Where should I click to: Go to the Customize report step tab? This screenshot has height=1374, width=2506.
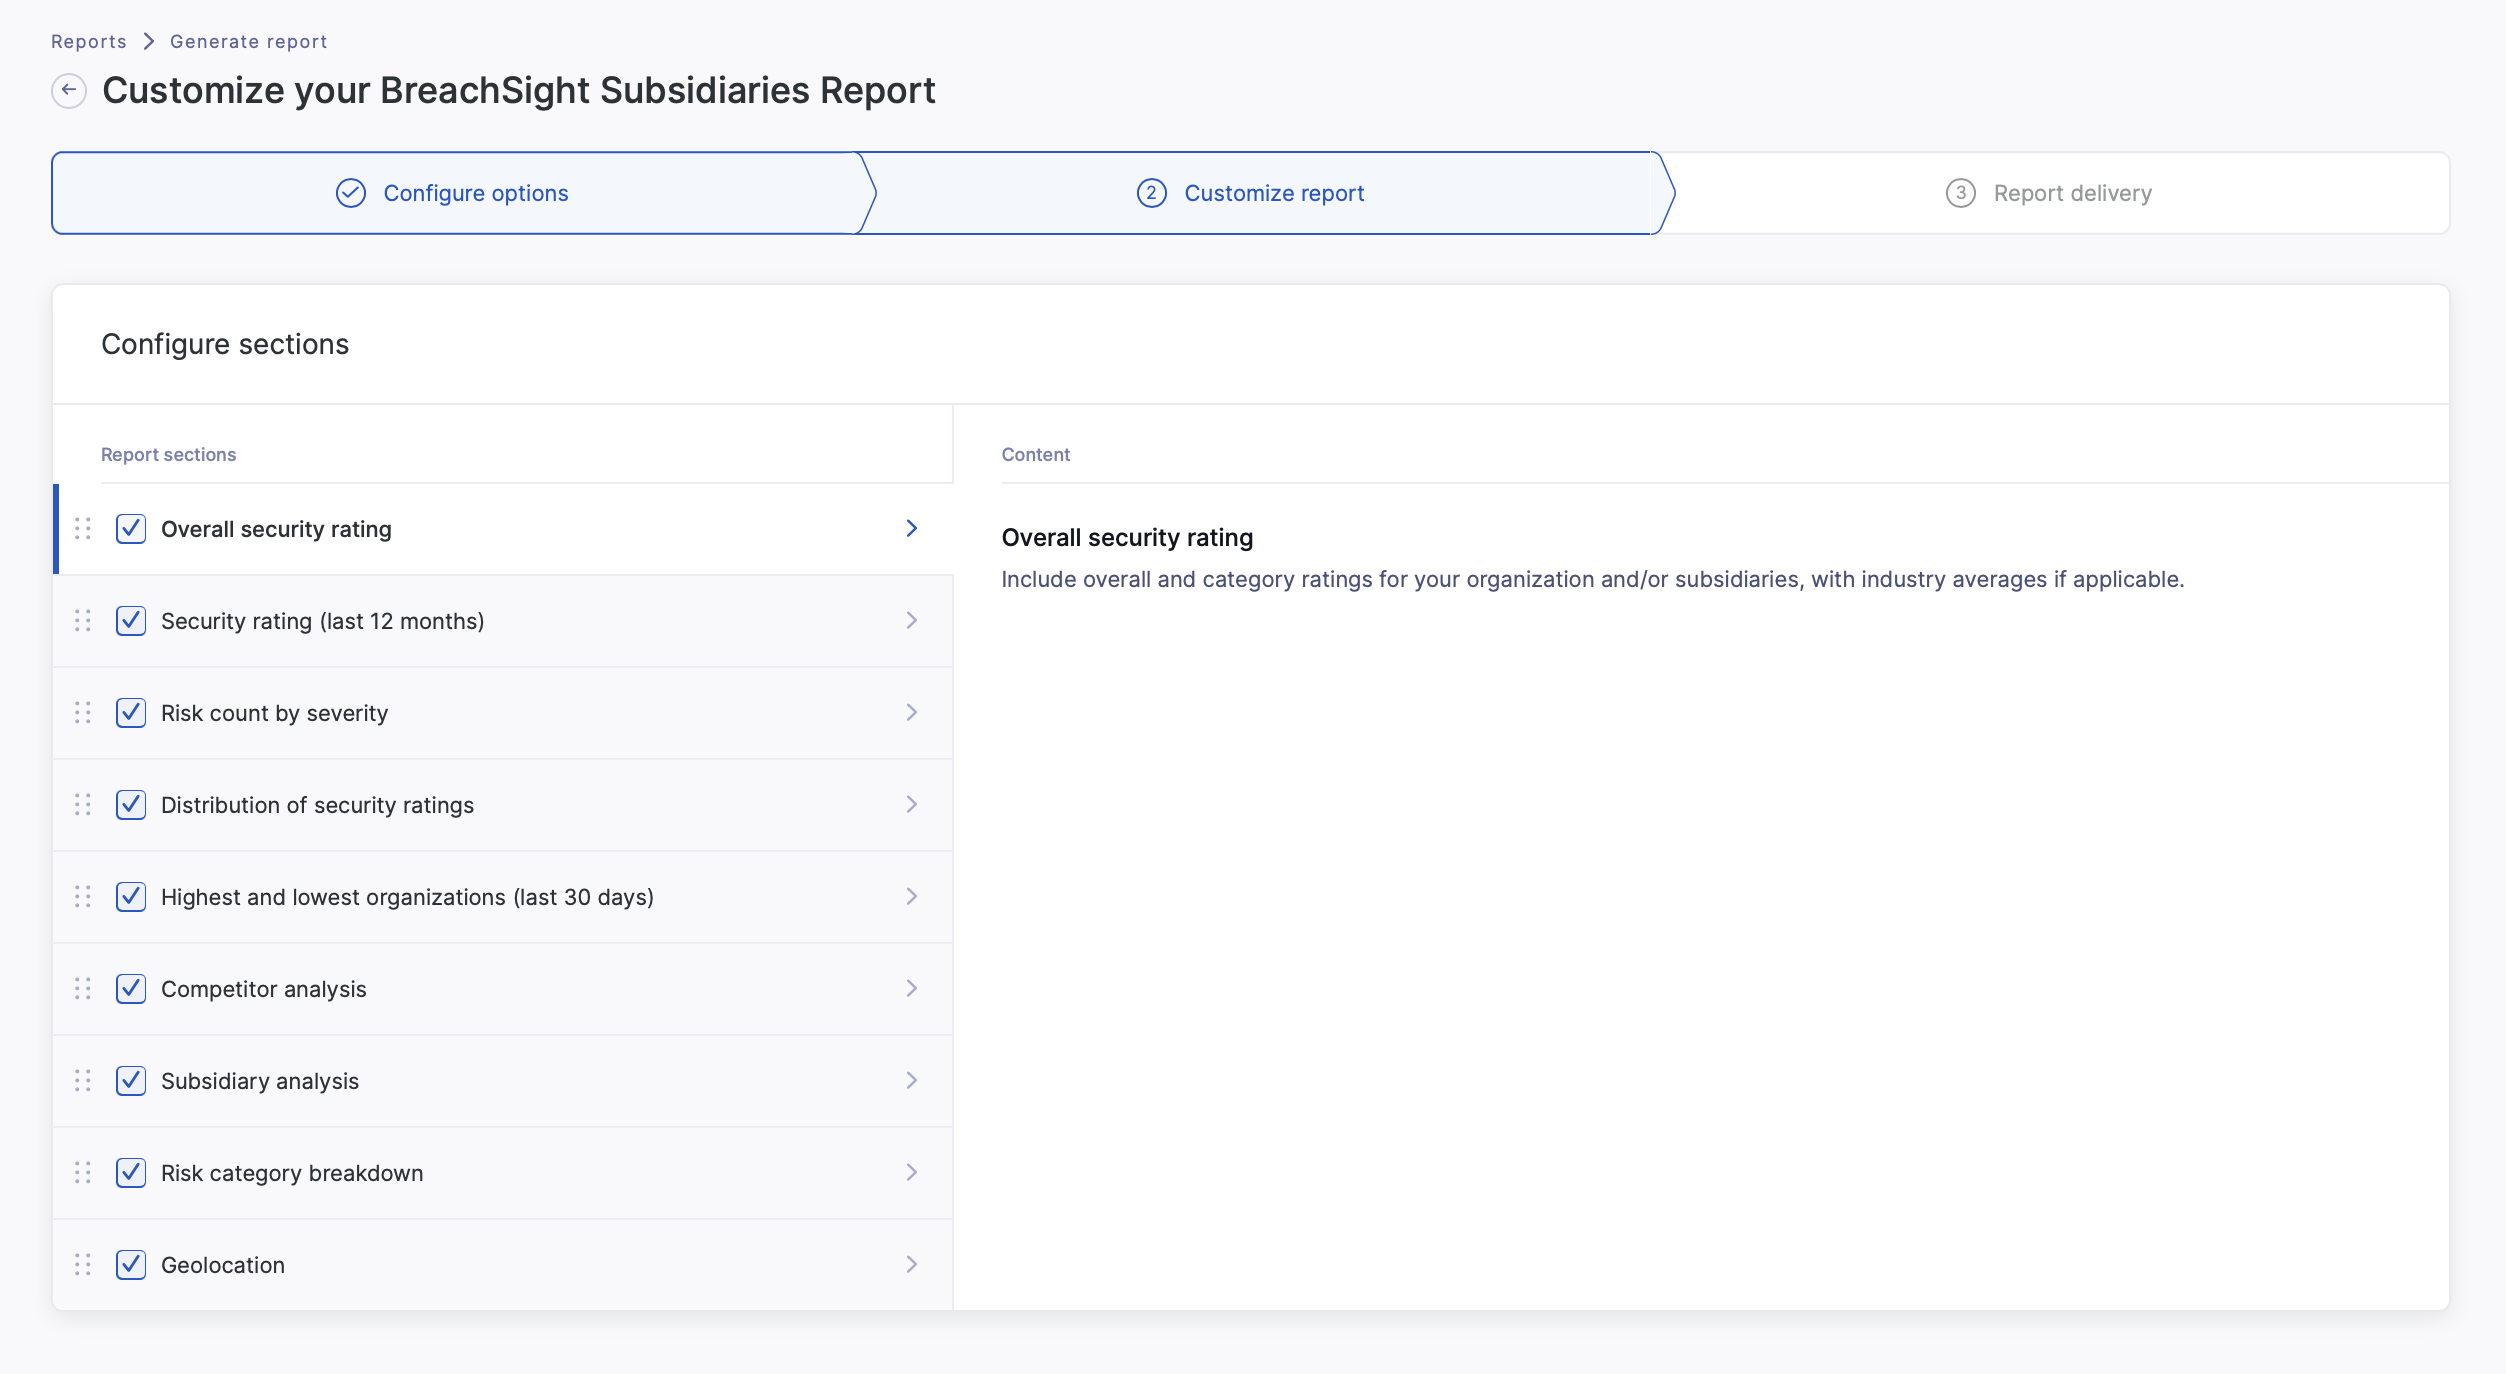(x=1273, y=193)
